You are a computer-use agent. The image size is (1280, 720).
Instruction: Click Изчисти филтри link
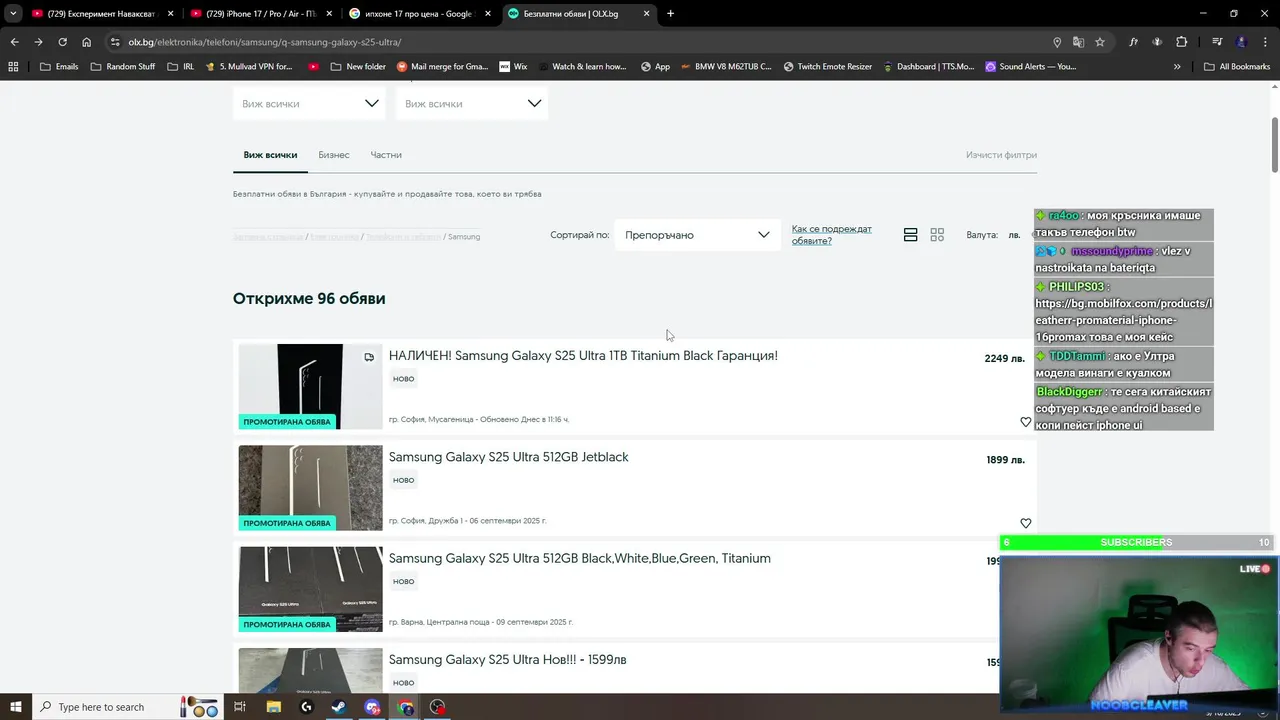click(1001, 155)
